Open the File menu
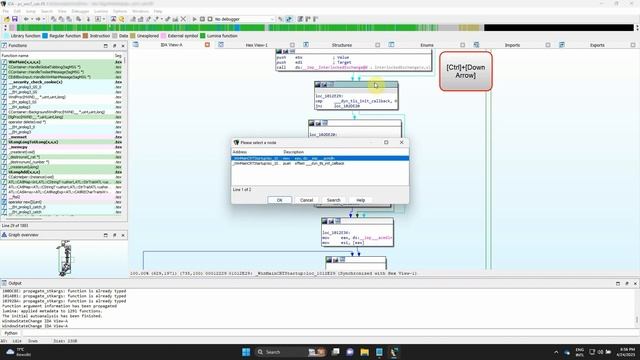 (6, 11)
